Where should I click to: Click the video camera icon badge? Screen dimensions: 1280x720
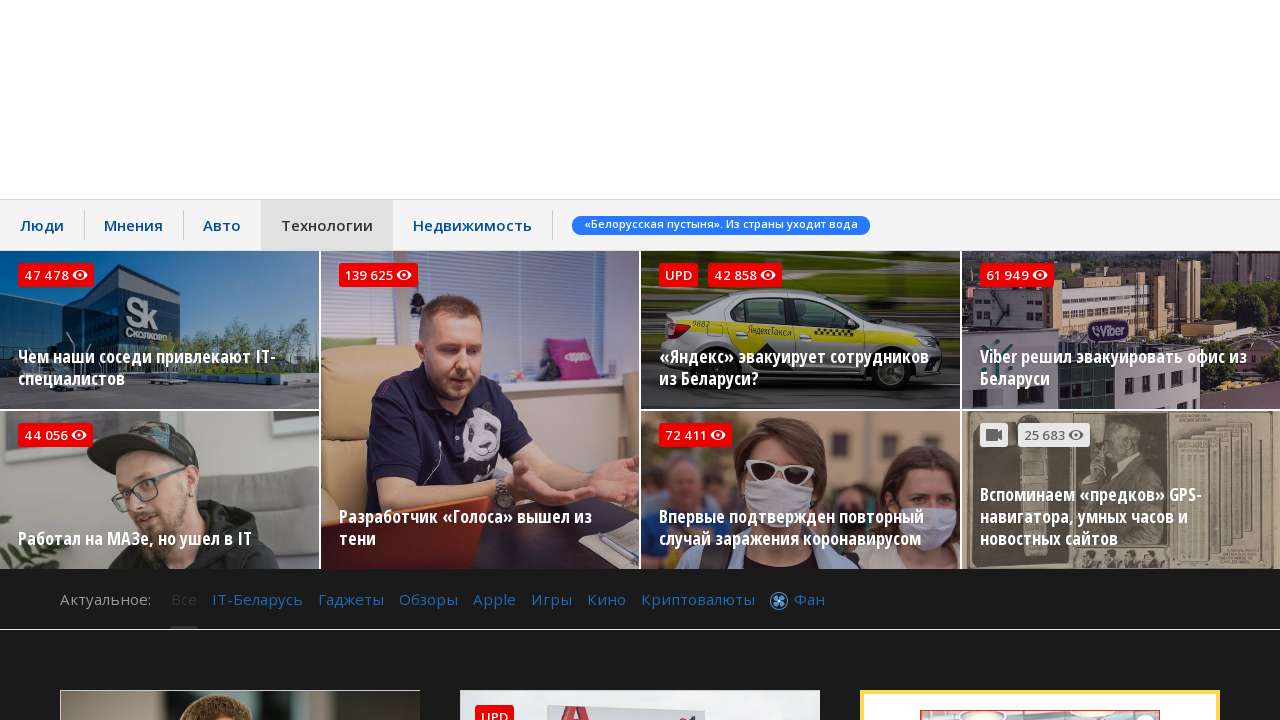click(994, 435)
